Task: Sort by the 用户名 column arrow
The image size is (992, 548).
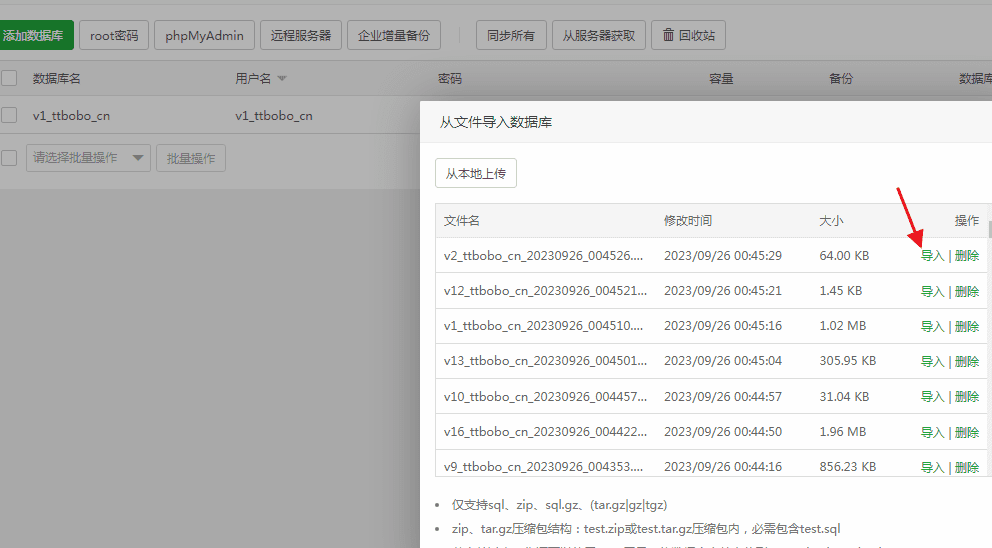Action: click(x=282, y=78)
